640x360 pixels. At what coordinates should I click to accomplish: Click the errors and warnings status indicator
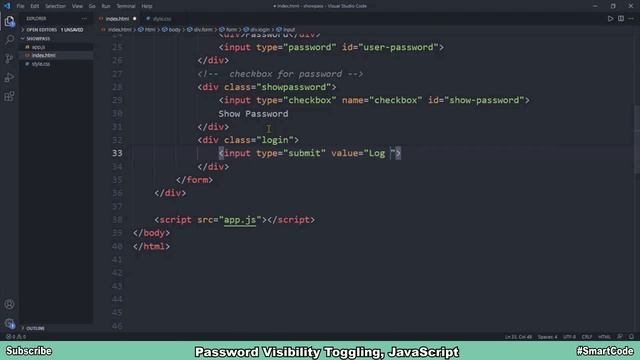pos(16,337)
